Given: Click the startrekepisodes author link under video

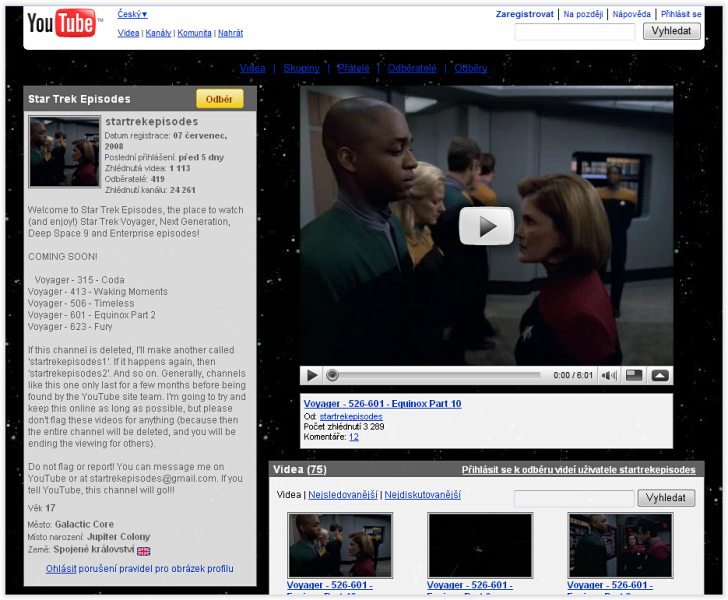Looking at the screenshot, I should pos(351,417).
